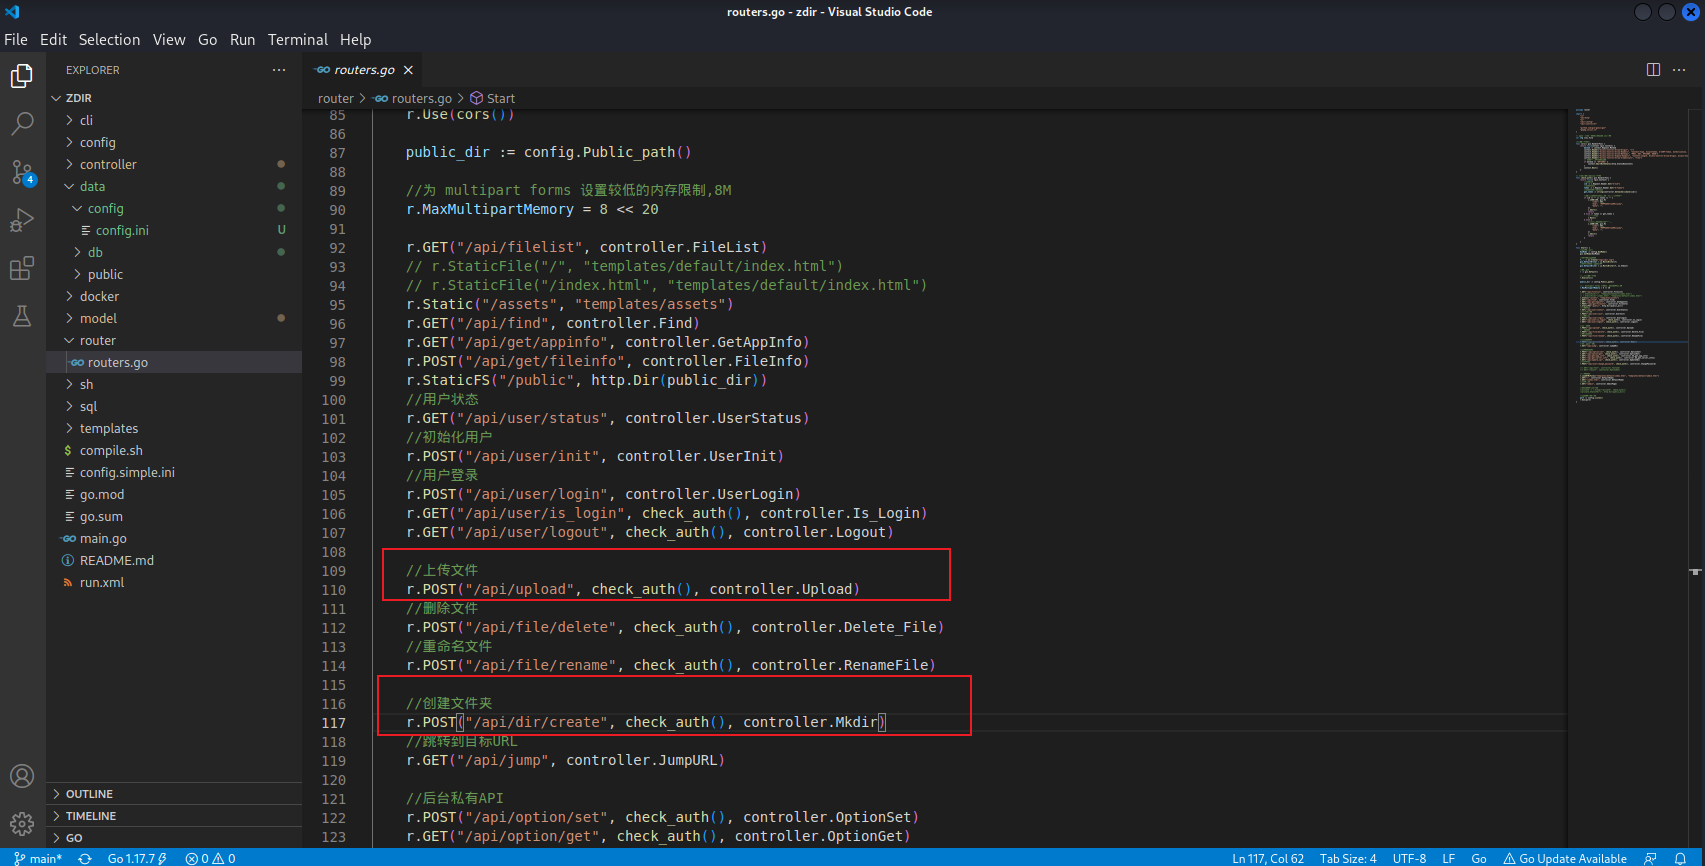Open config.ini file in explorer
1705x866 pixels.
[x=174, y=230]
